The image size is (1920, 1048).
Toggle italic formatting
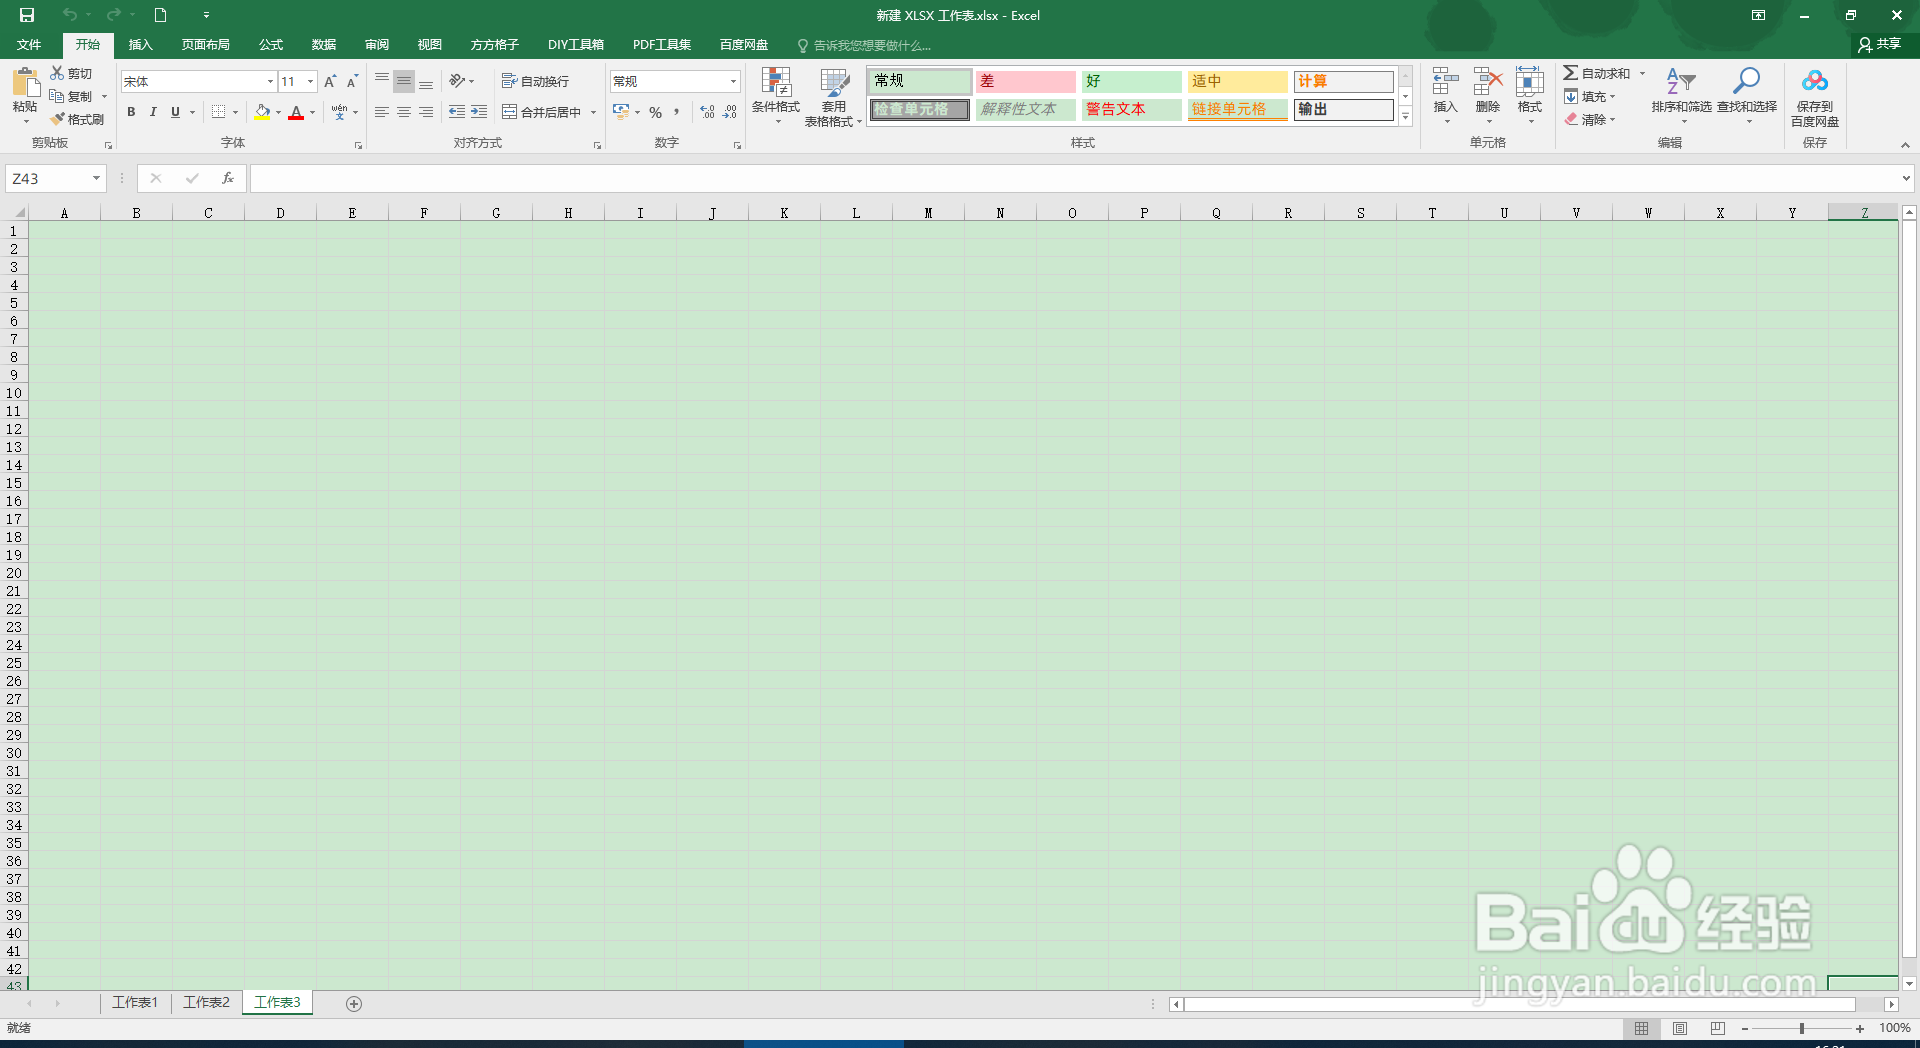click(x=153, y=112)
